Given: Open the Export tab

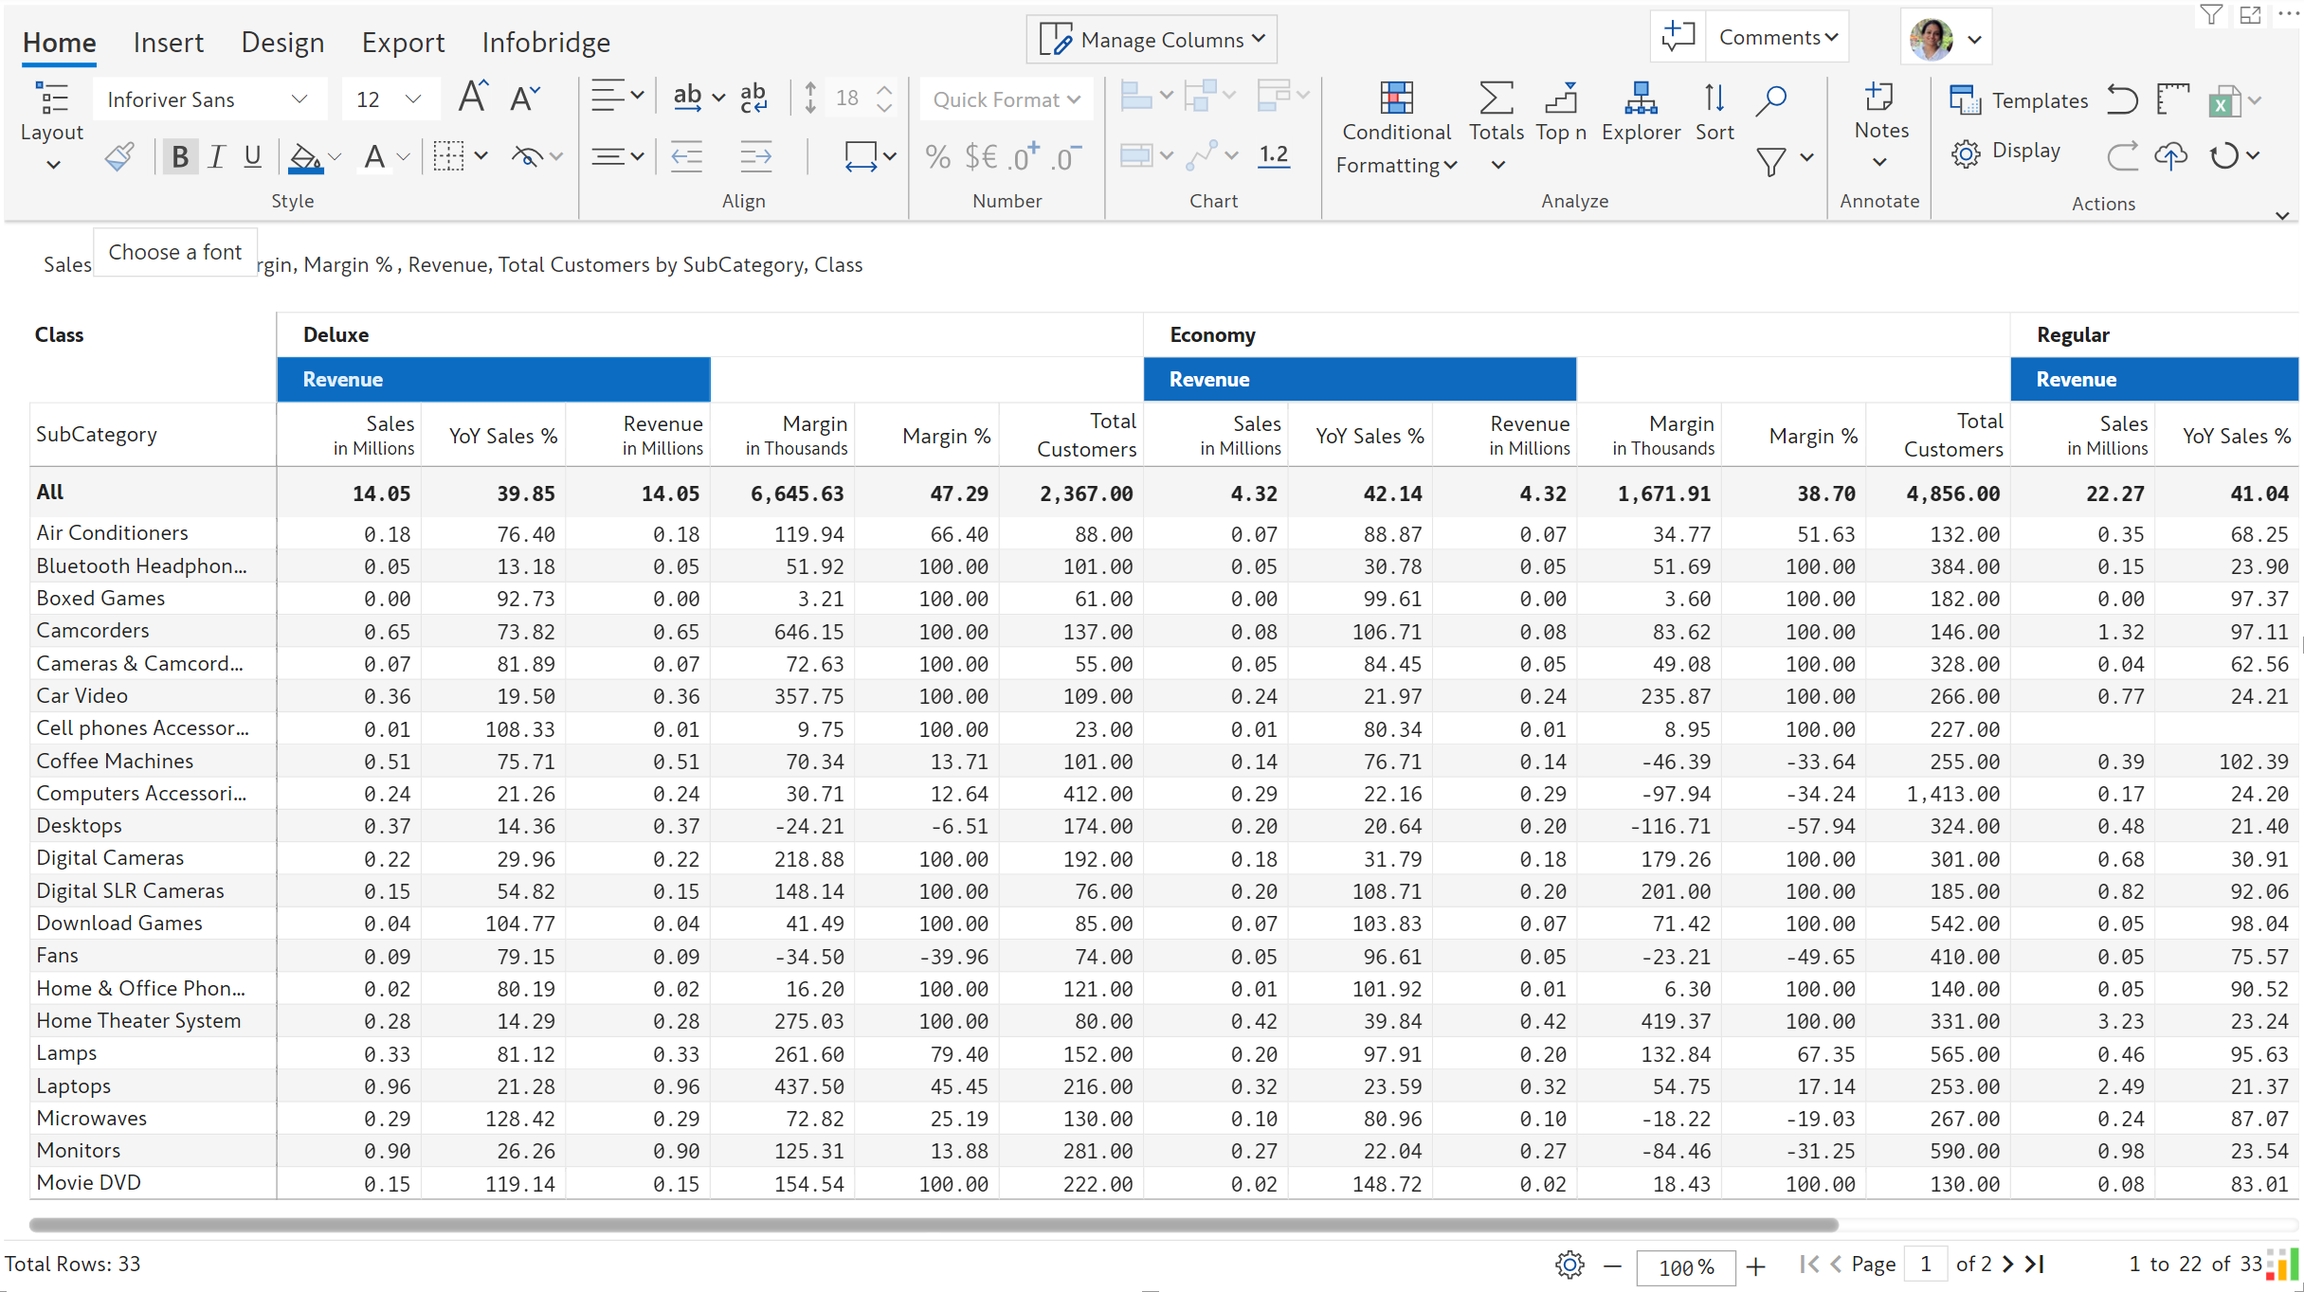Looking at the screenshot, I should point(403,42).
